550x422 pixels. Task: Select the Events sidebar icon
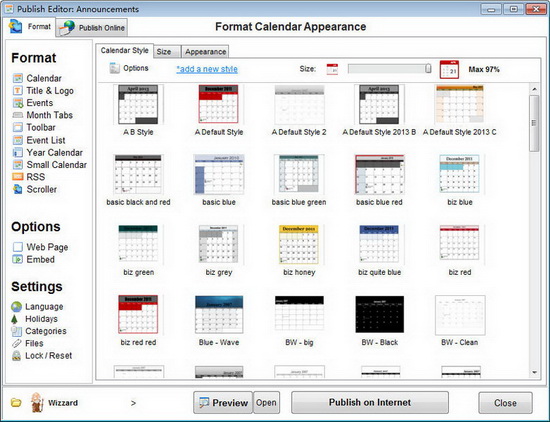18,103
